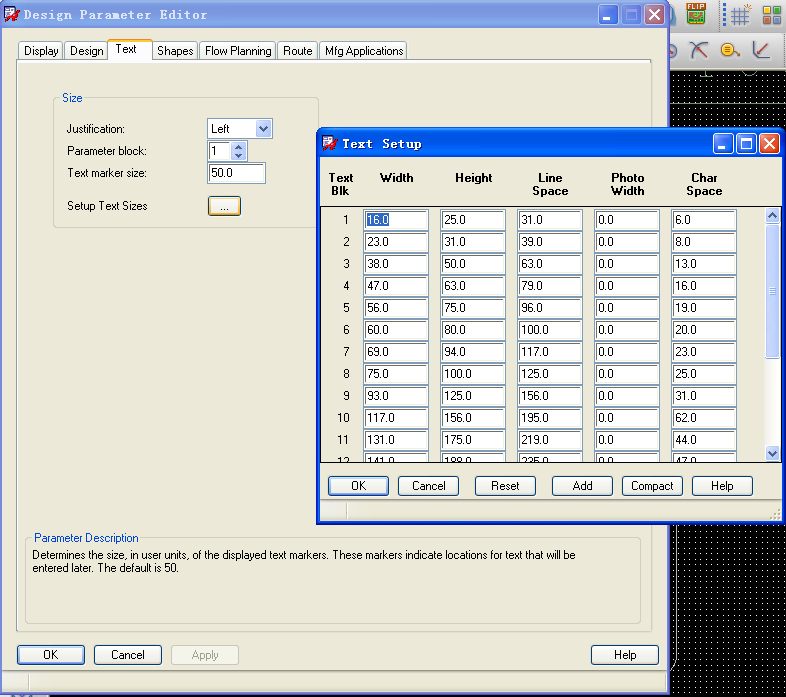
Task: Click the Add button in Text Setup
Action: pyautogui.click(x=582, y=486)
